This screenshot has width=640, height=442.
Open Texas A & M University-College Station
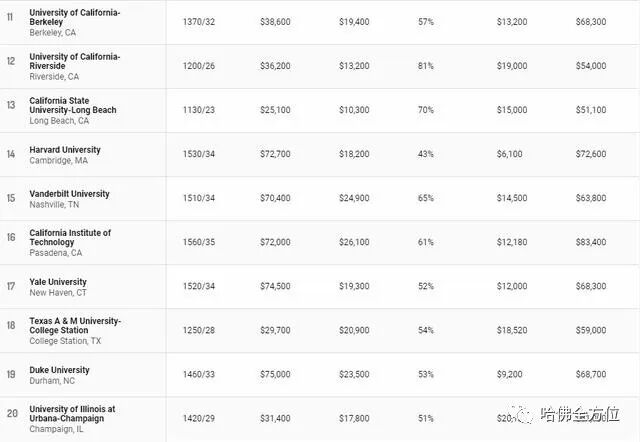(75, 326)
